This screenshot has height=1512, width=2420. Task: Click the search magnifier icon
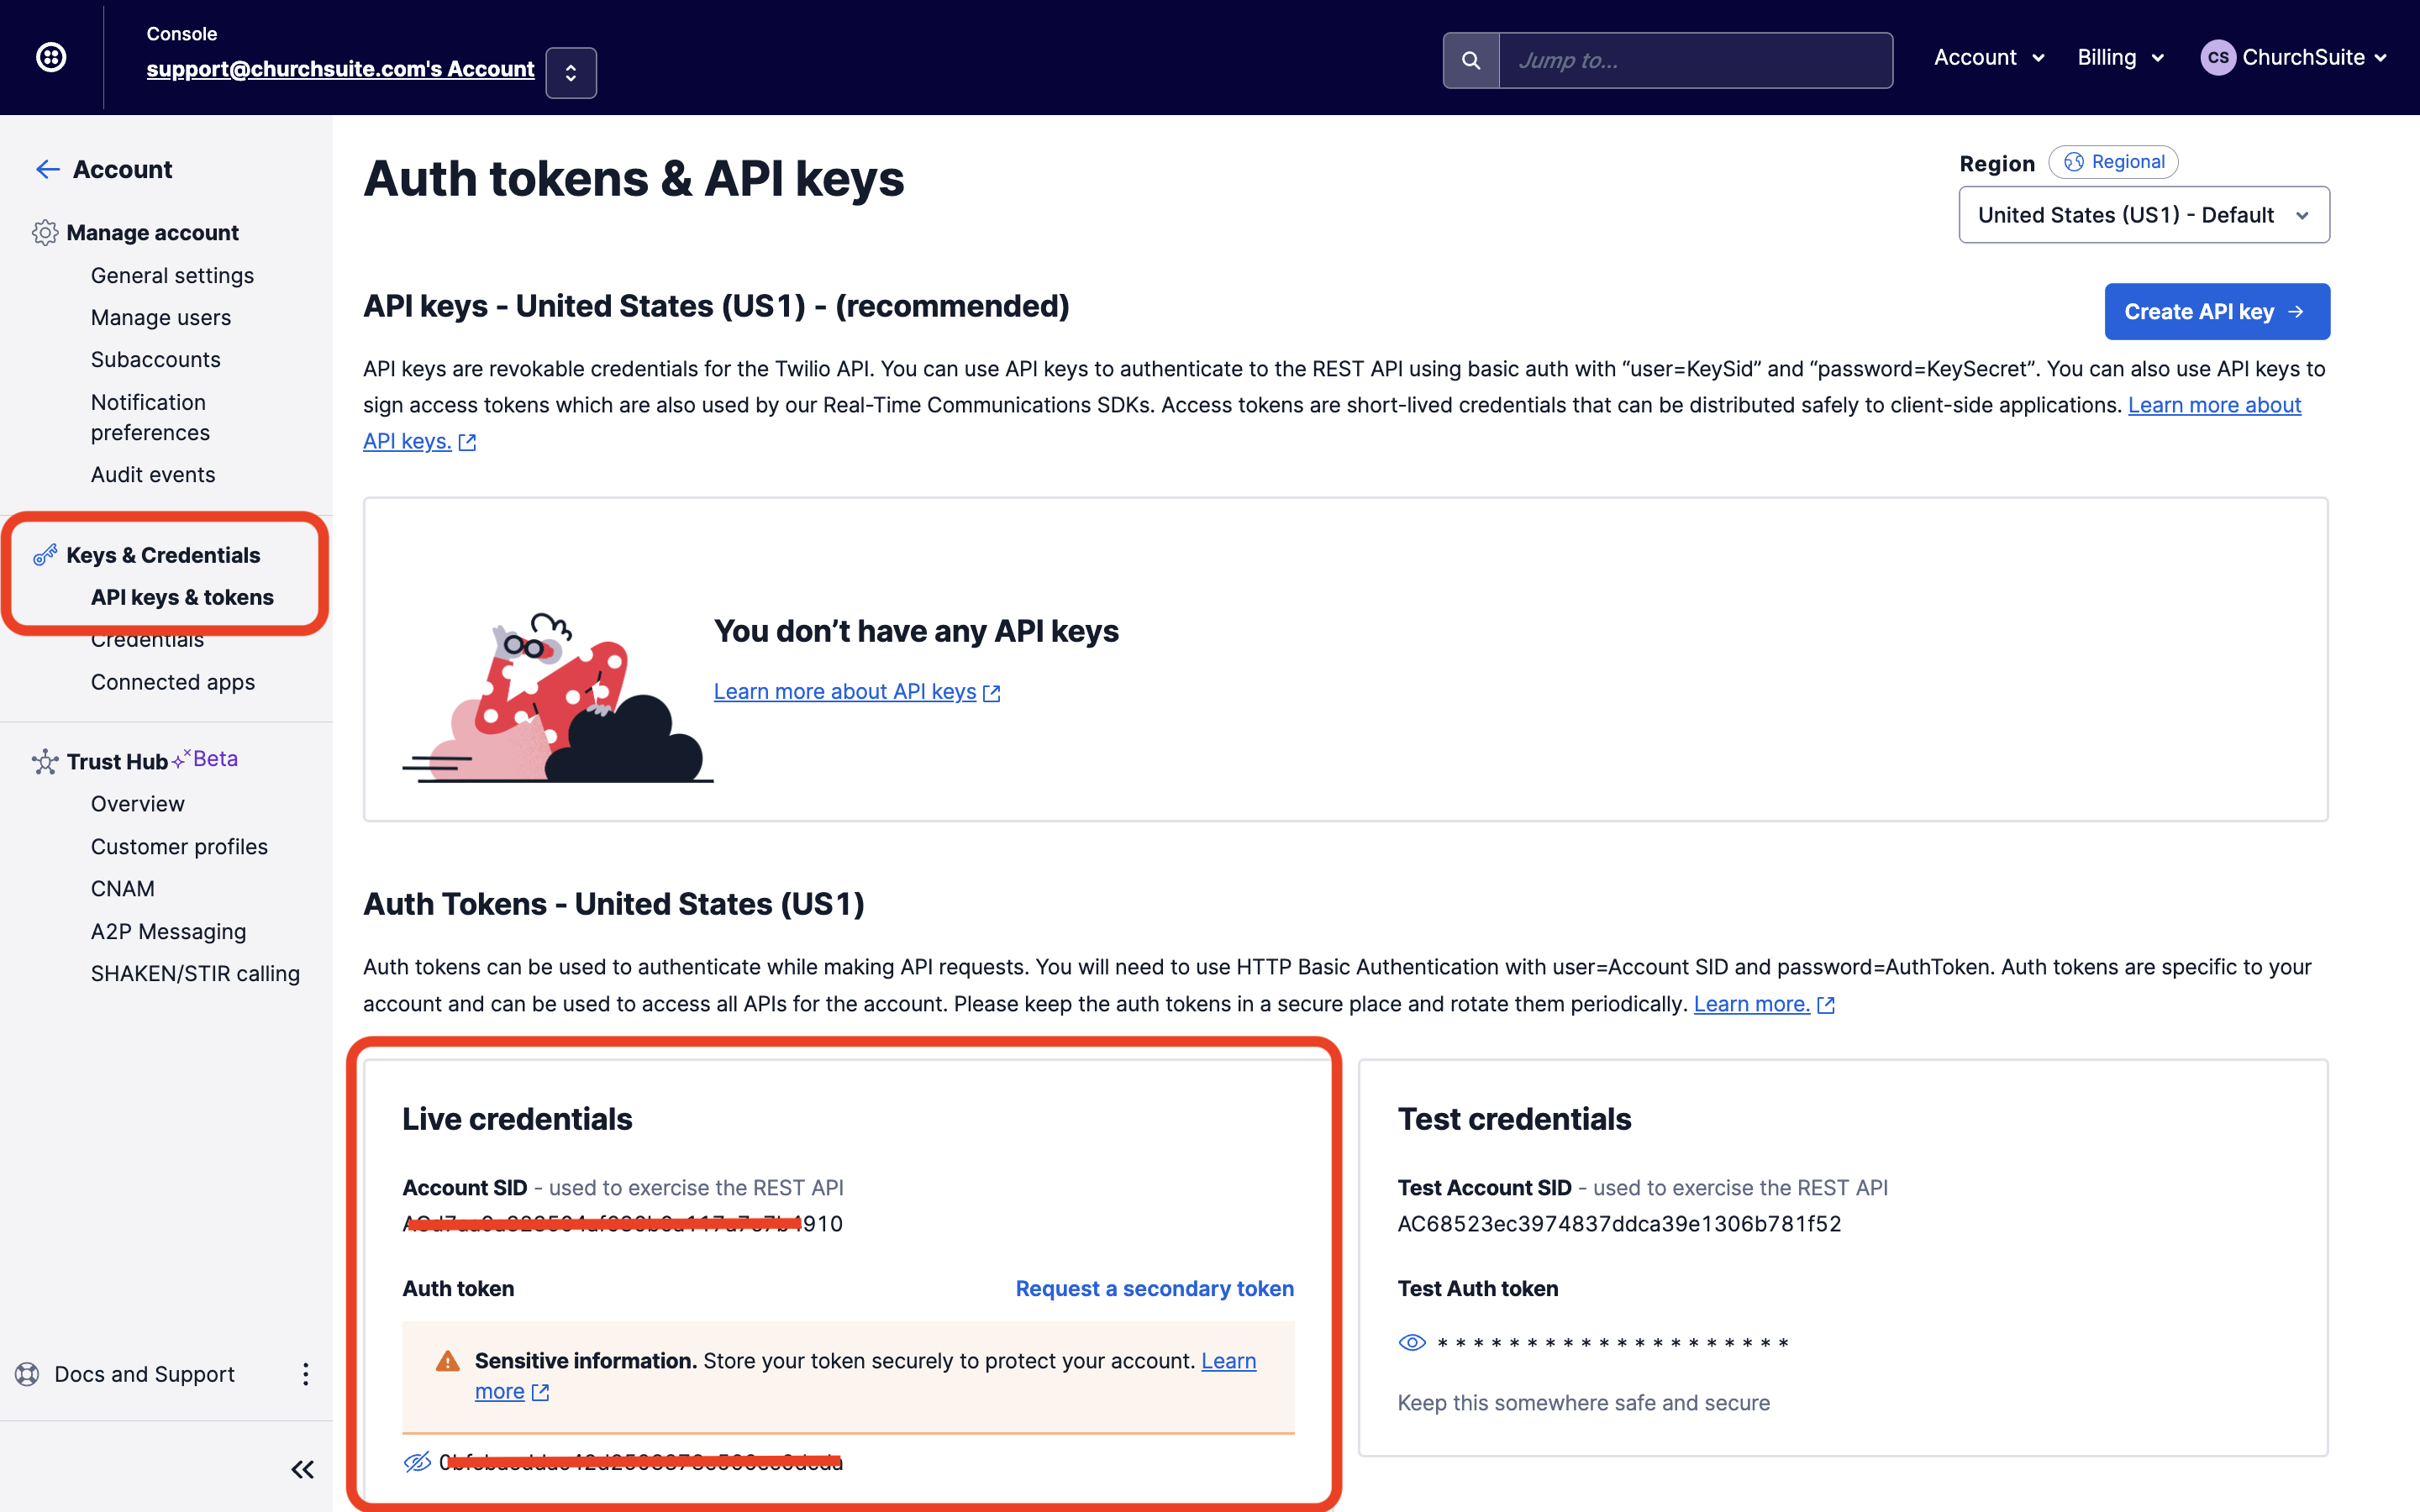pos(1470,61)
